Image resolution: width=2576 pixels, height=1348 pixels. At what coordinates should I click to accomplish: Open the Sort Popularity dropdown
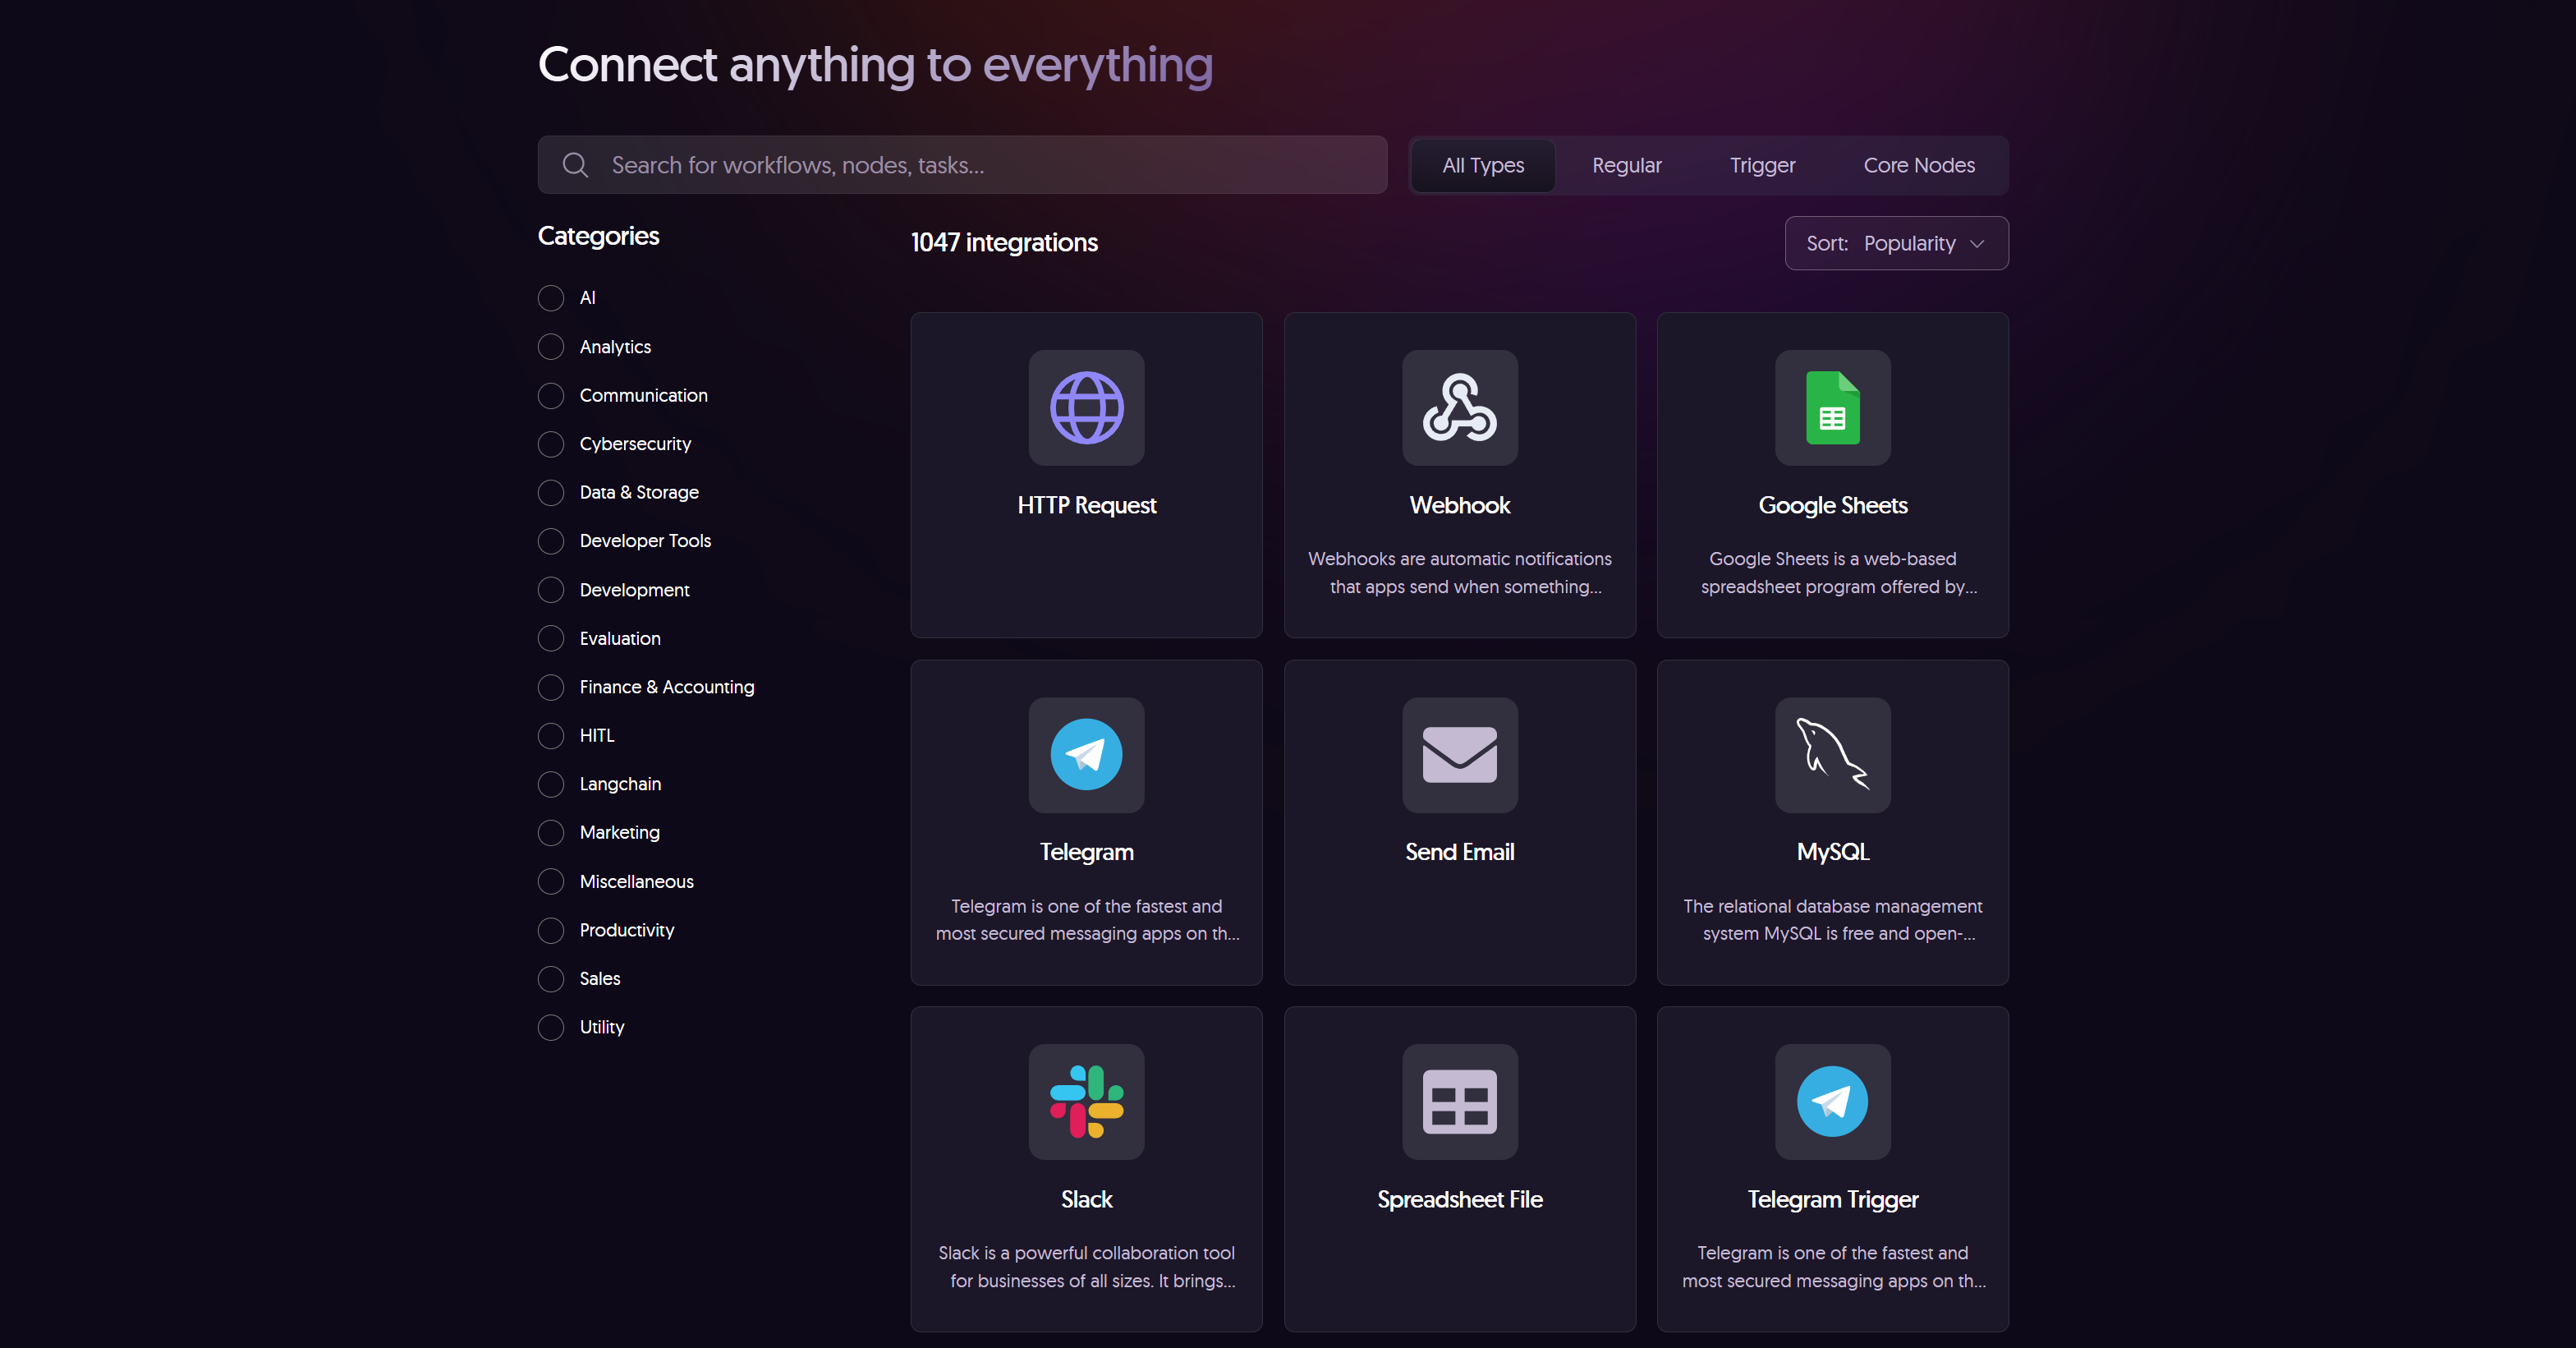1896,243
